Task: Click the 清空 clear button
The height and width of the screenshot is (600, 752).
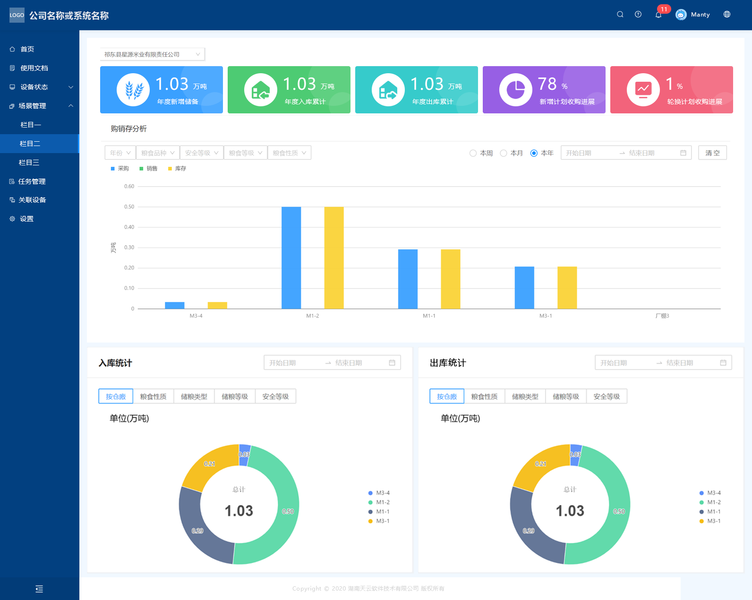Action: click(x=712, y=153)
